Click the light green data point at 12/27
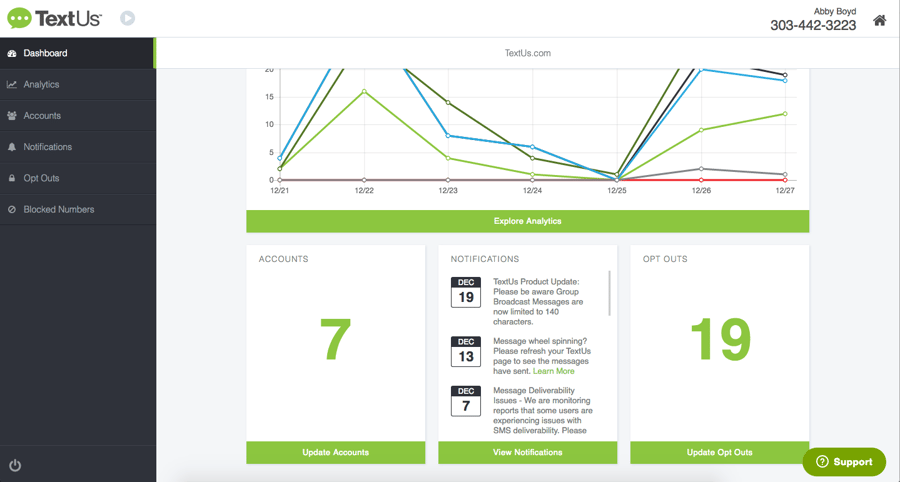This screenshot has width=900, height=482. coord(785,114)
